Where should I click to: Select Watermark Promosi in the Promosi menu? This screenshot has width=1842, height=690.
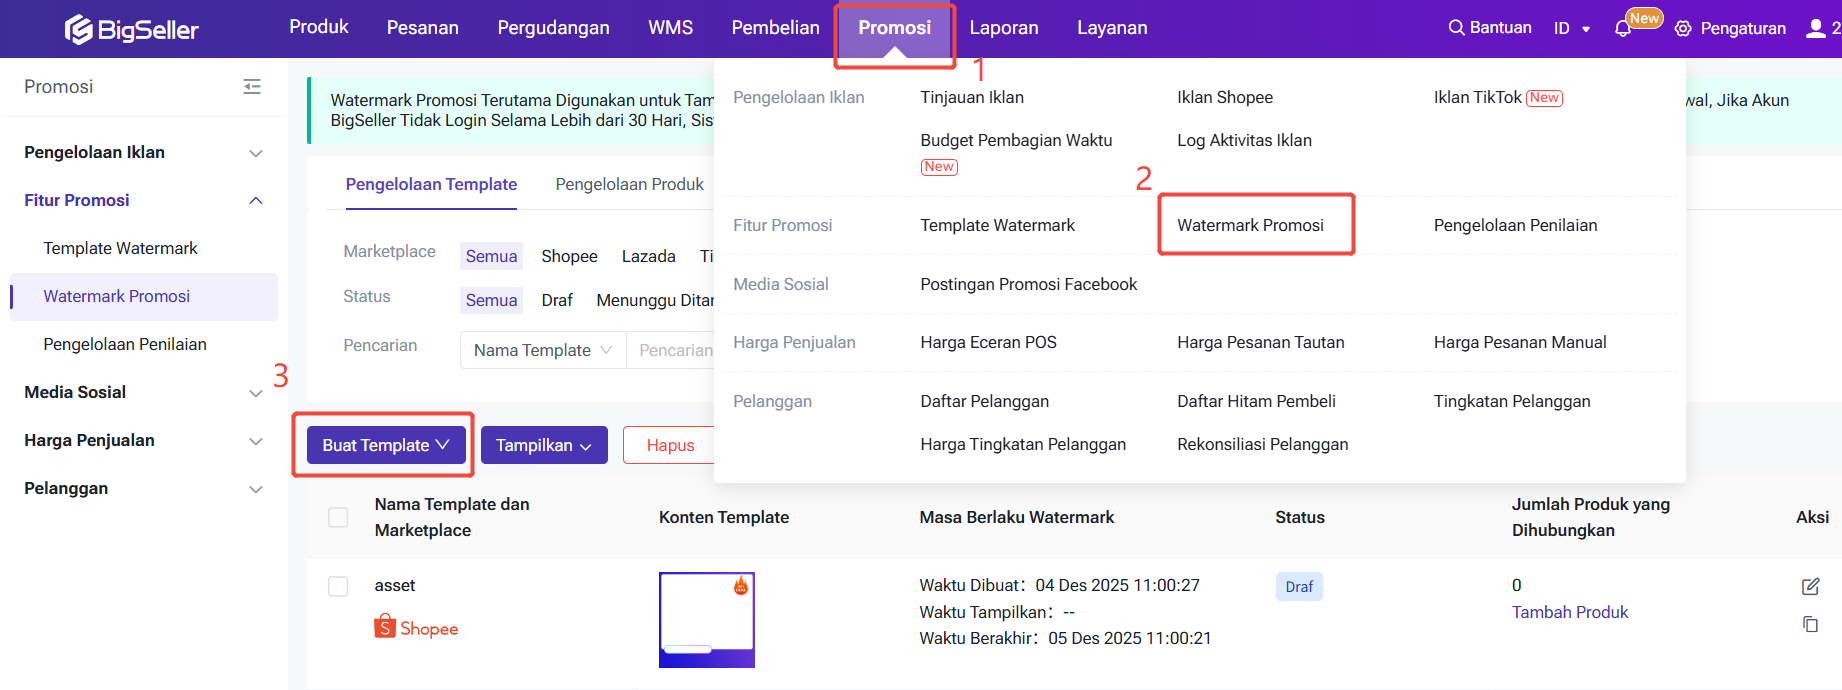pyautogui.click(x=1250, y=225)
